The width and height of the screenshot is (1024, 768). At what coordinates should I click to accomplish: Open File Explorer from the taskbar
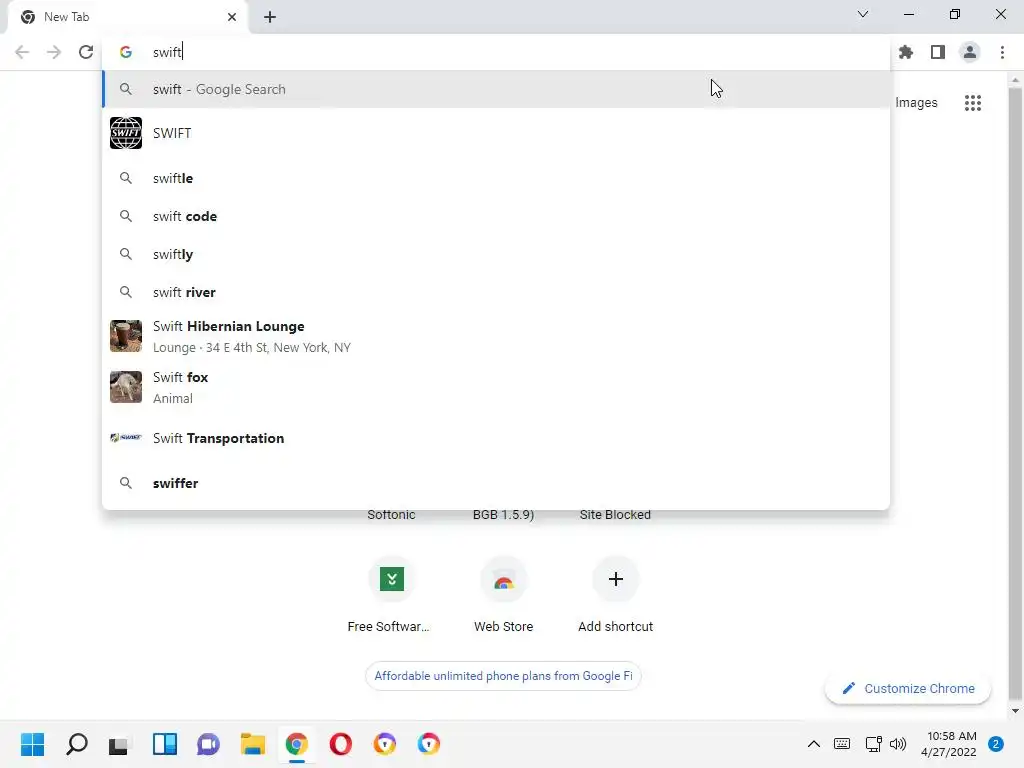[x=253, y=744]
